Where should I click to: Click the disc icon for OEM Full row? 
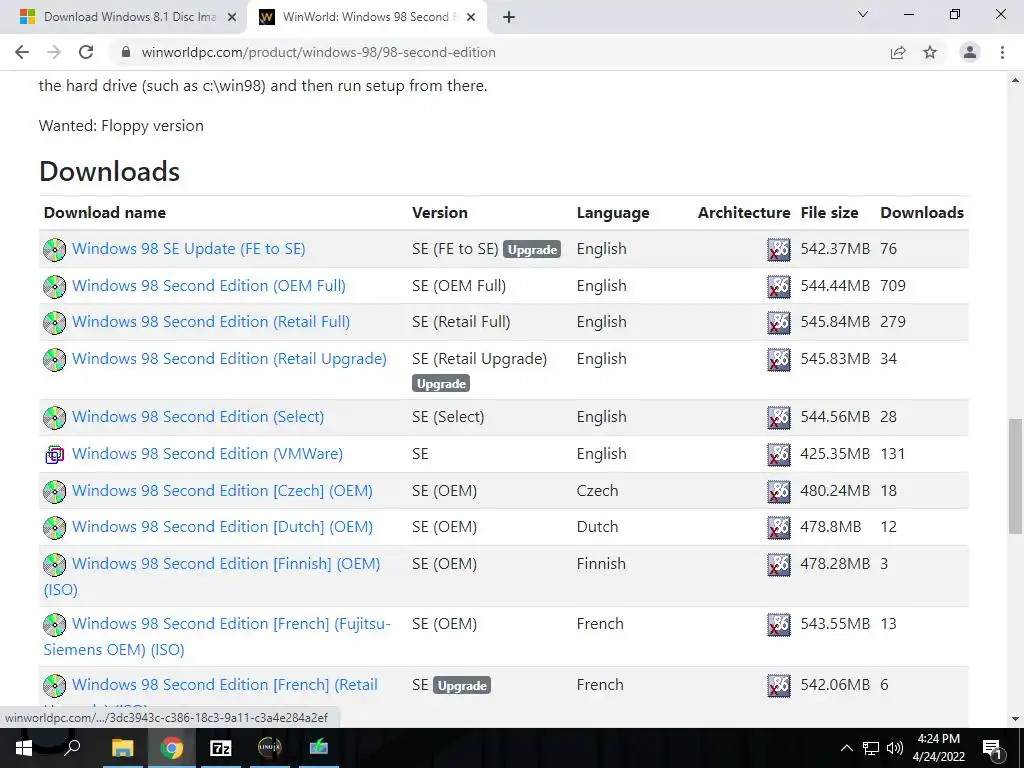point(54,286)
